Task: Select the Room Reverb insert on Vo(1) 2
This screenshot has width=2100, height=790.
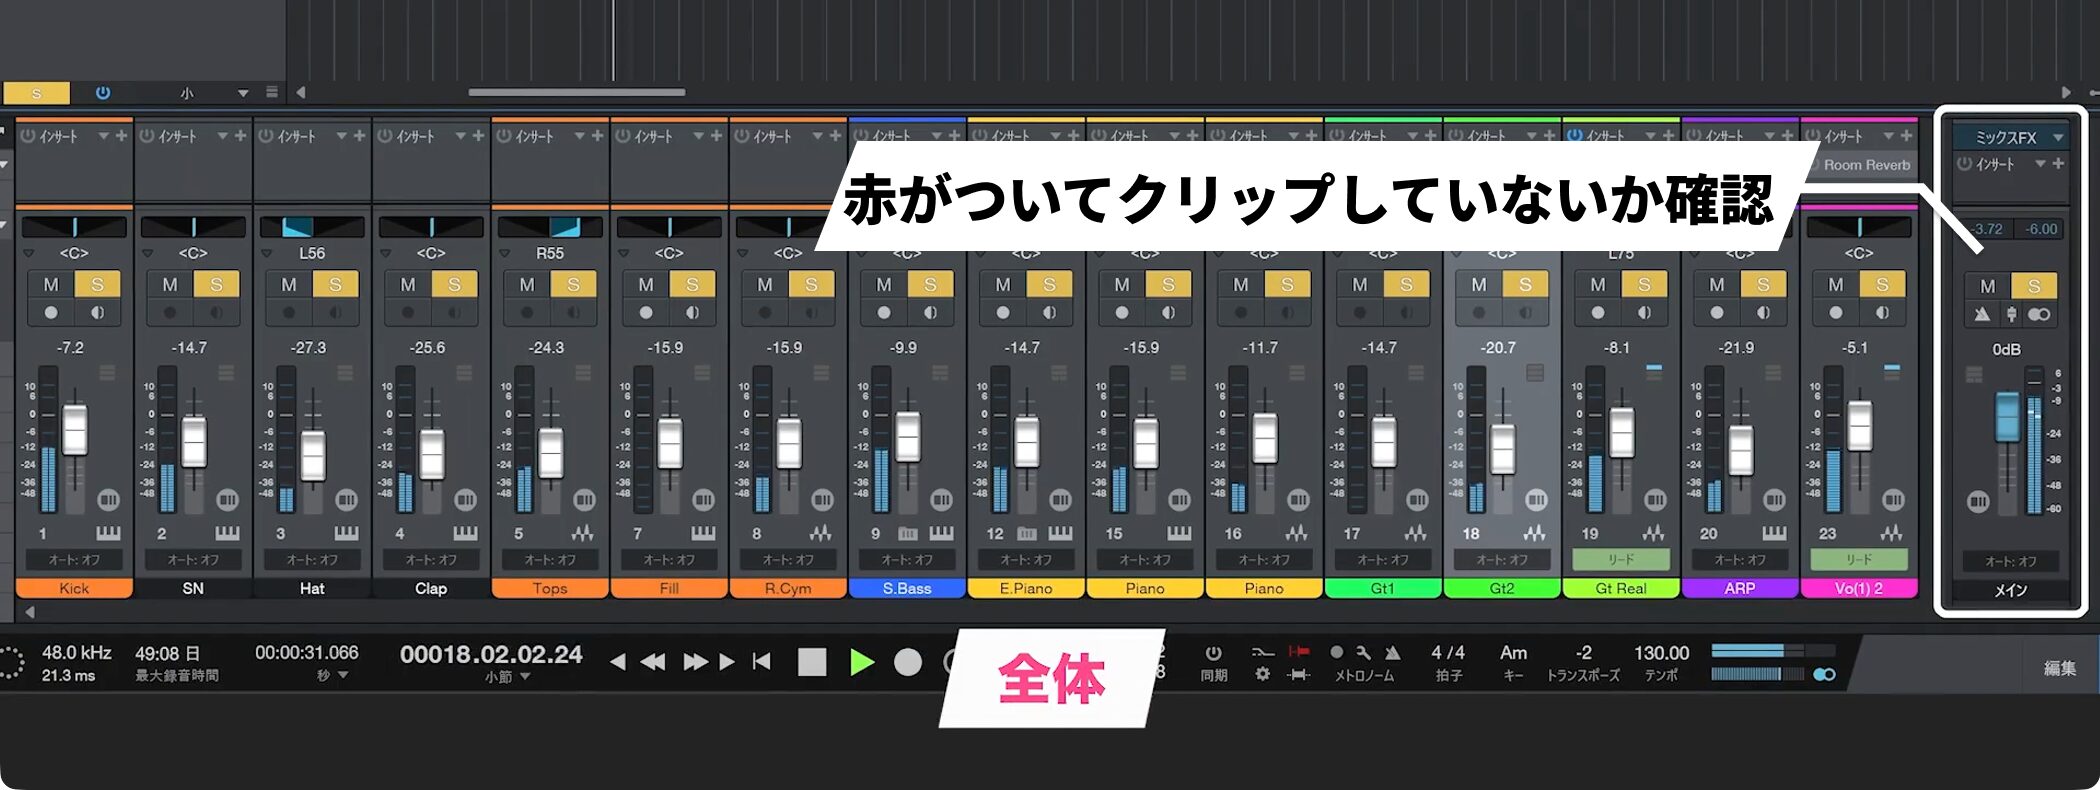Action: pos(1866,166)
